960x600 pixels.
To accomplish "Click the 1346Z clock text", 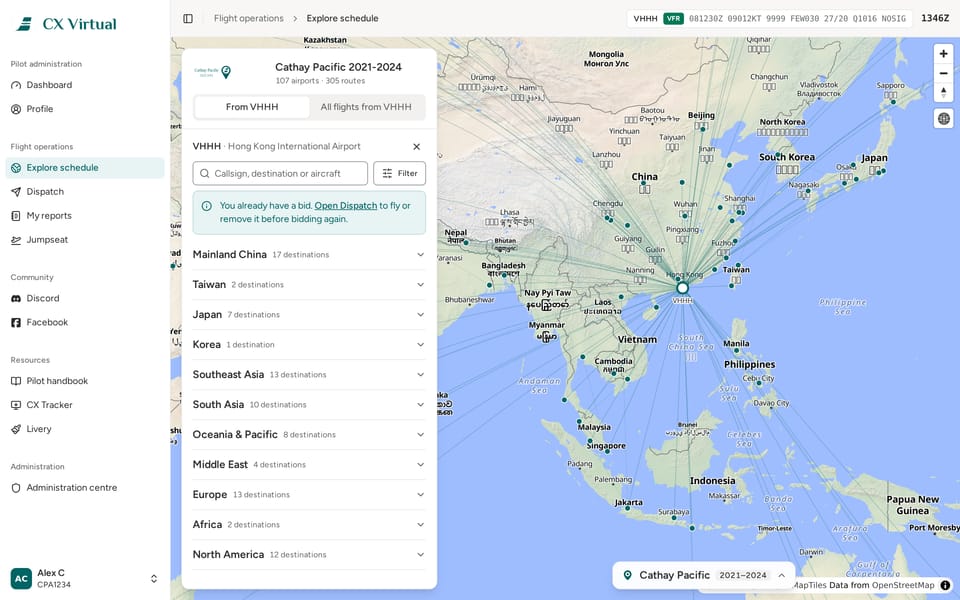I will [x=935, y=18].
